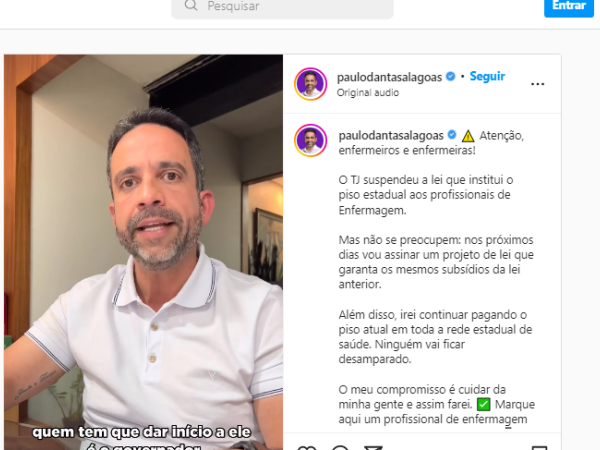Viewport: 600px width, 450px height.
Task: Open the Original audio link
Action: click(x=368, y=93)
